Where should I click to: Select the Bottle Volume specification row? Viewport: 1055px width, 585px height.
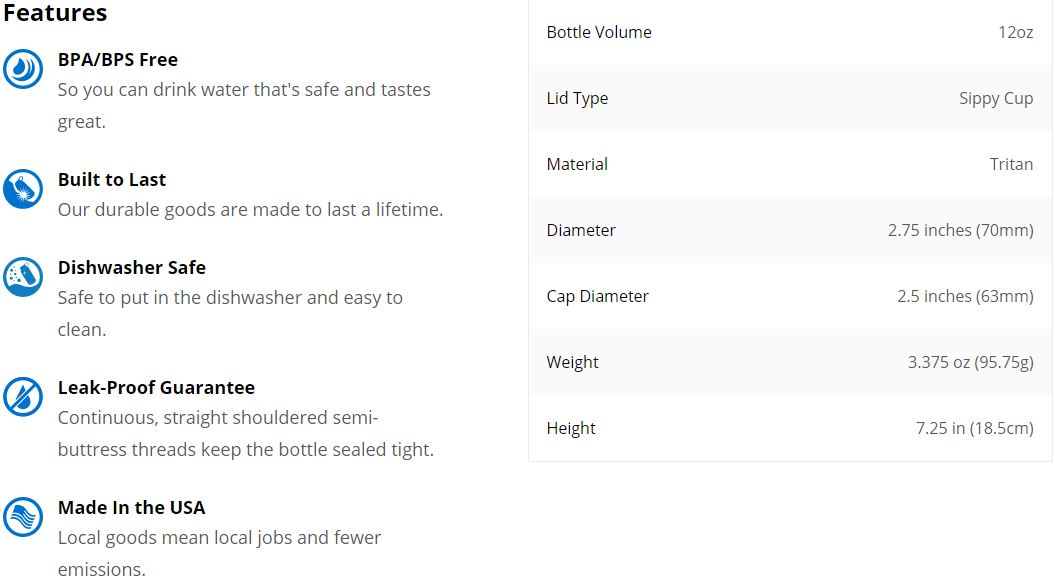click(790, 32)
